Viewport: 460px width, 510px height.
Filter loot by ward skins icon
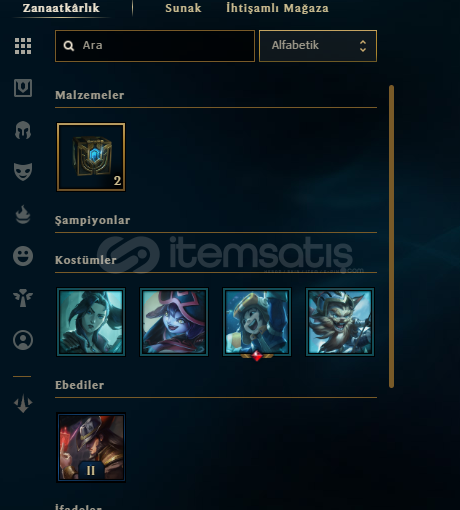pos(23,298)
